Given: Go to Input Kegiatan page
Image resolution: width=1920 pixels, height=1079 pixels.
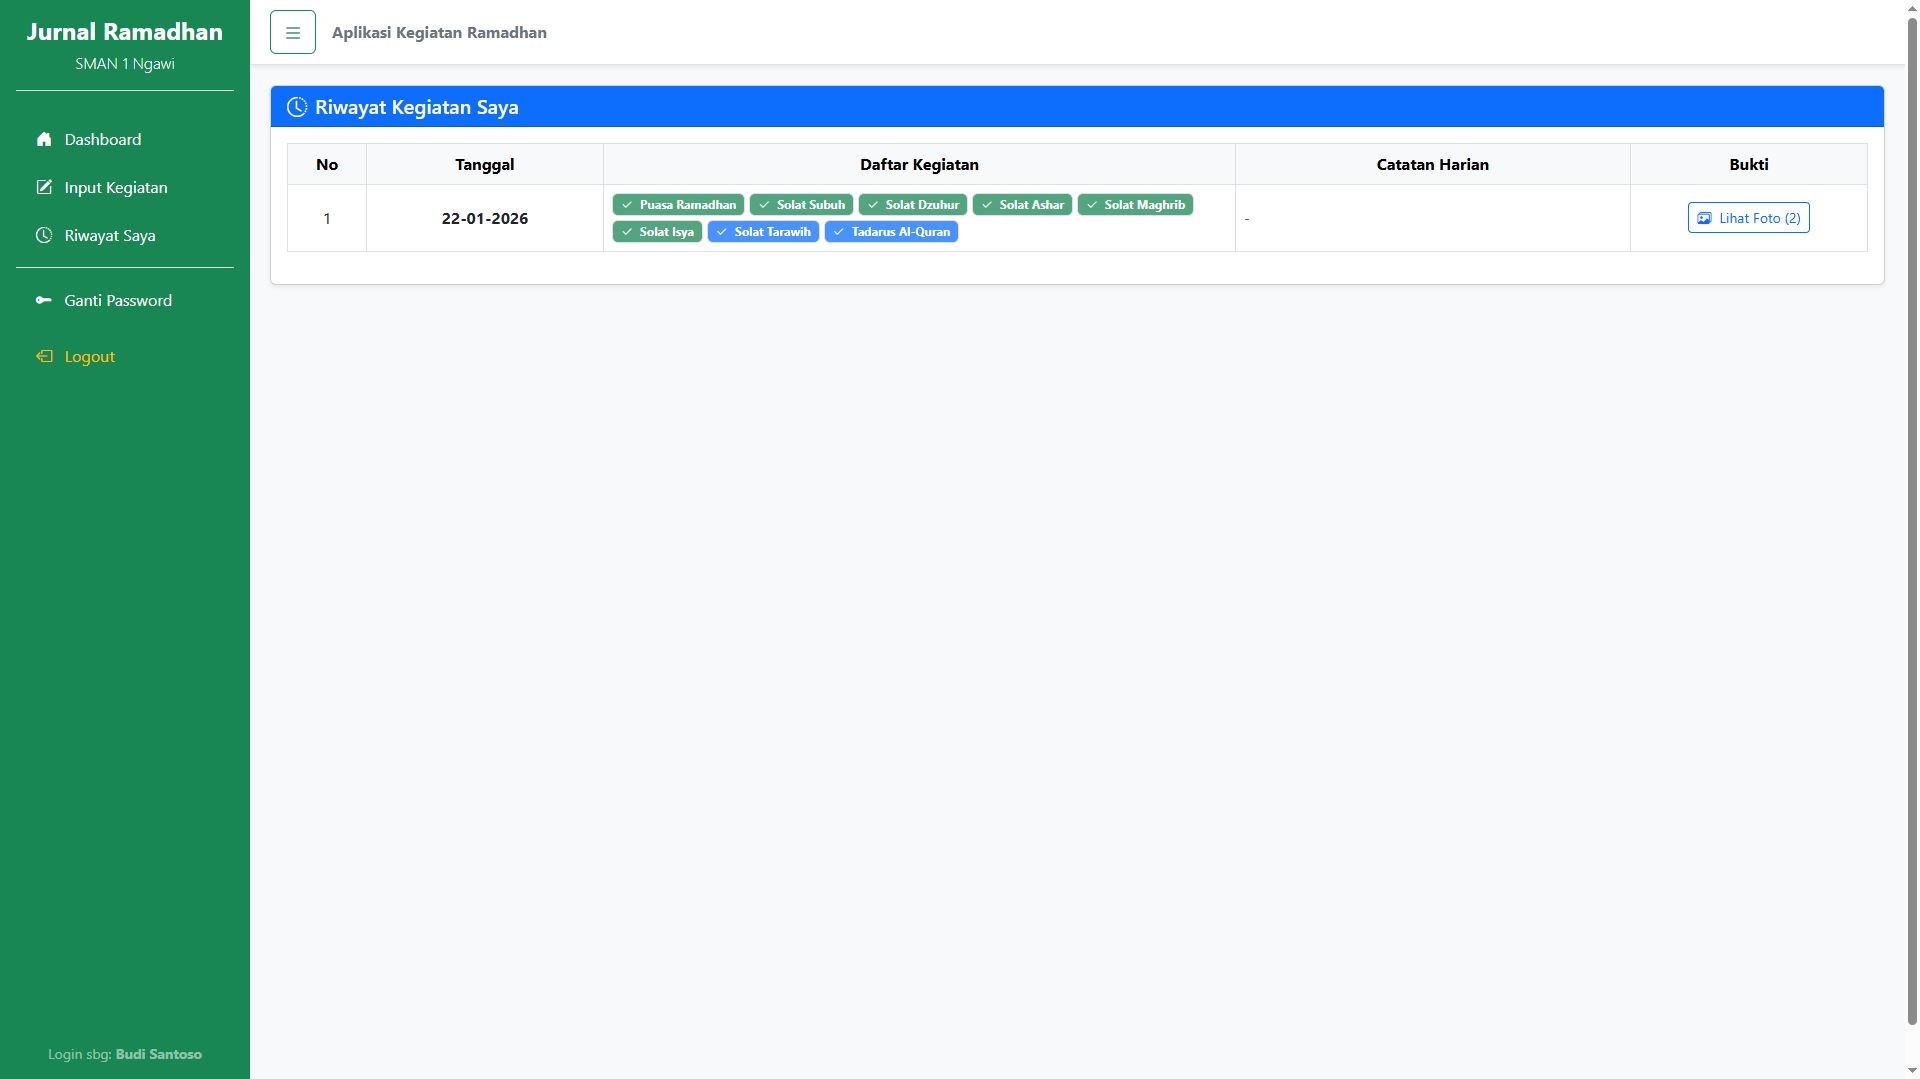Looking at the screenshot, I should pyautogui.click(x=116, y=187).
